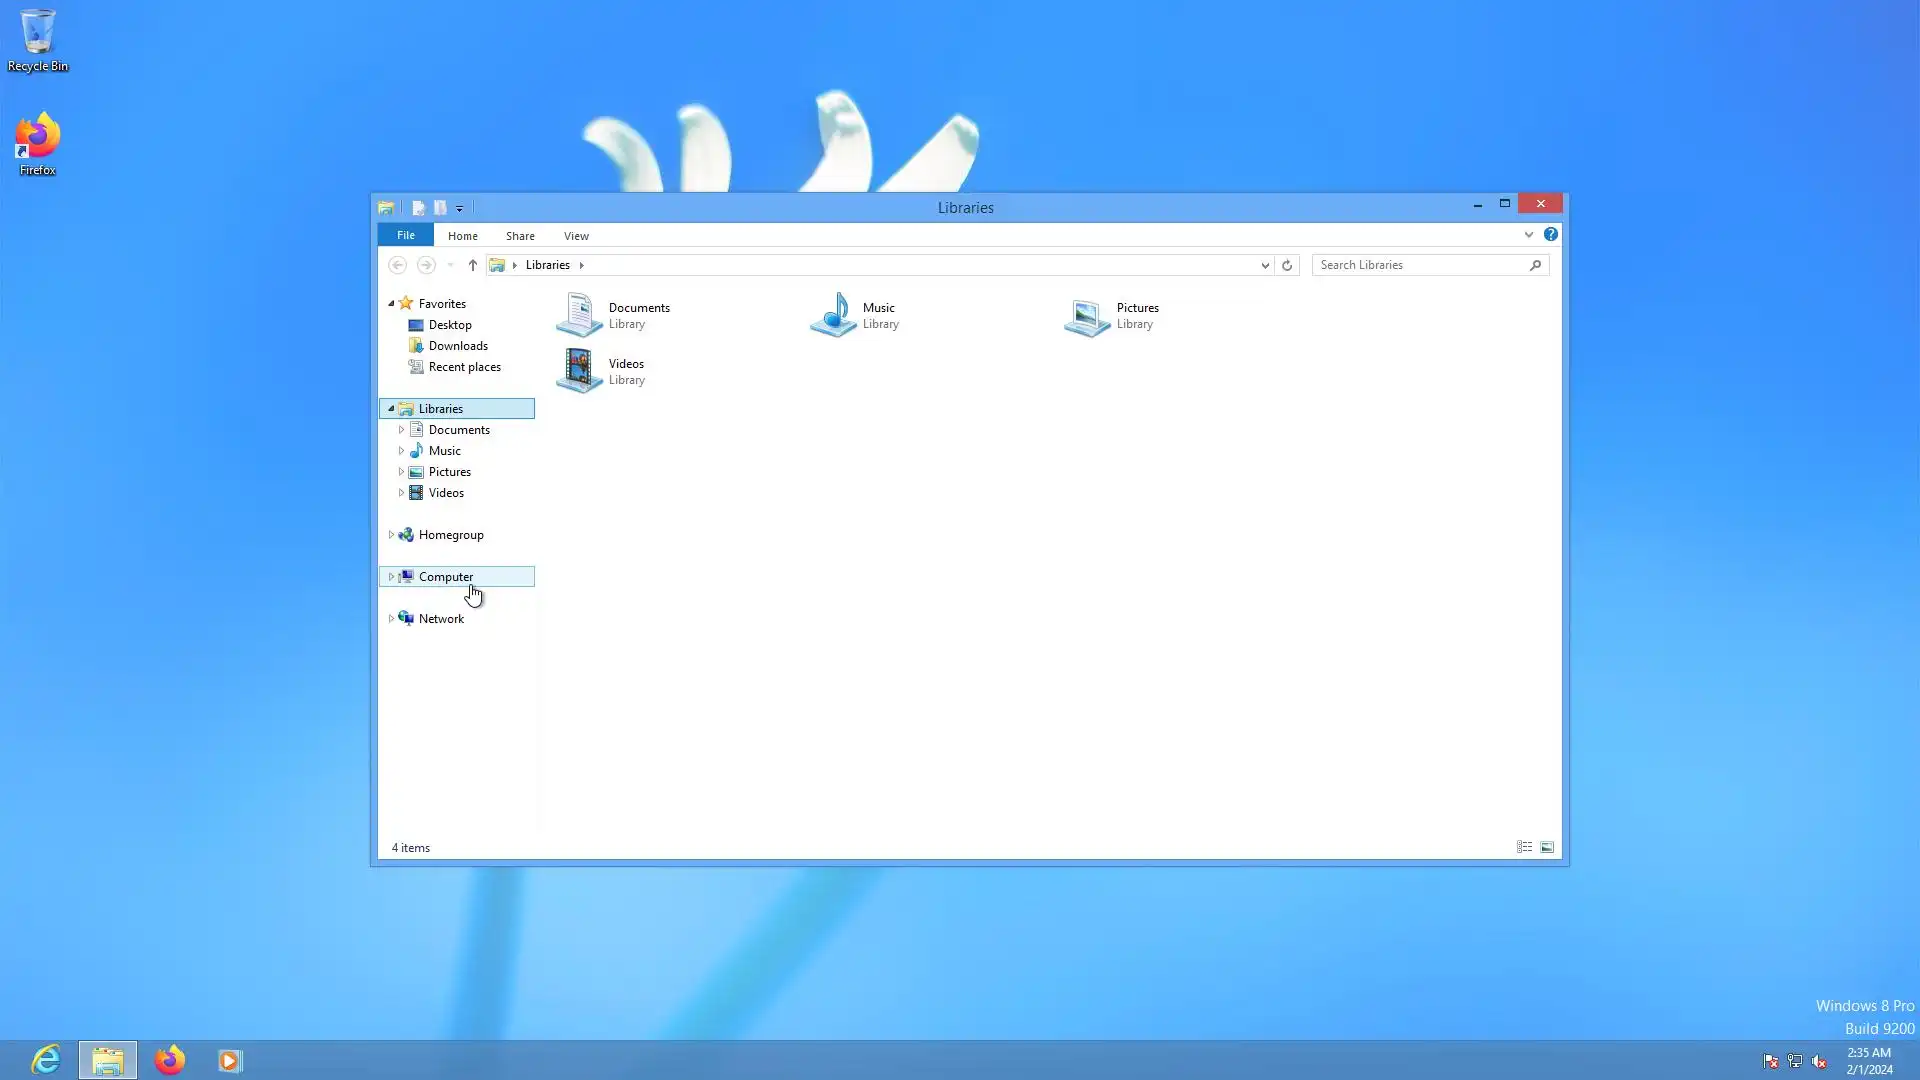The width and height of the screenshot is (1920, 1080).
Task: Refresh the Libraries address bar
Action: pos(1287,265)
